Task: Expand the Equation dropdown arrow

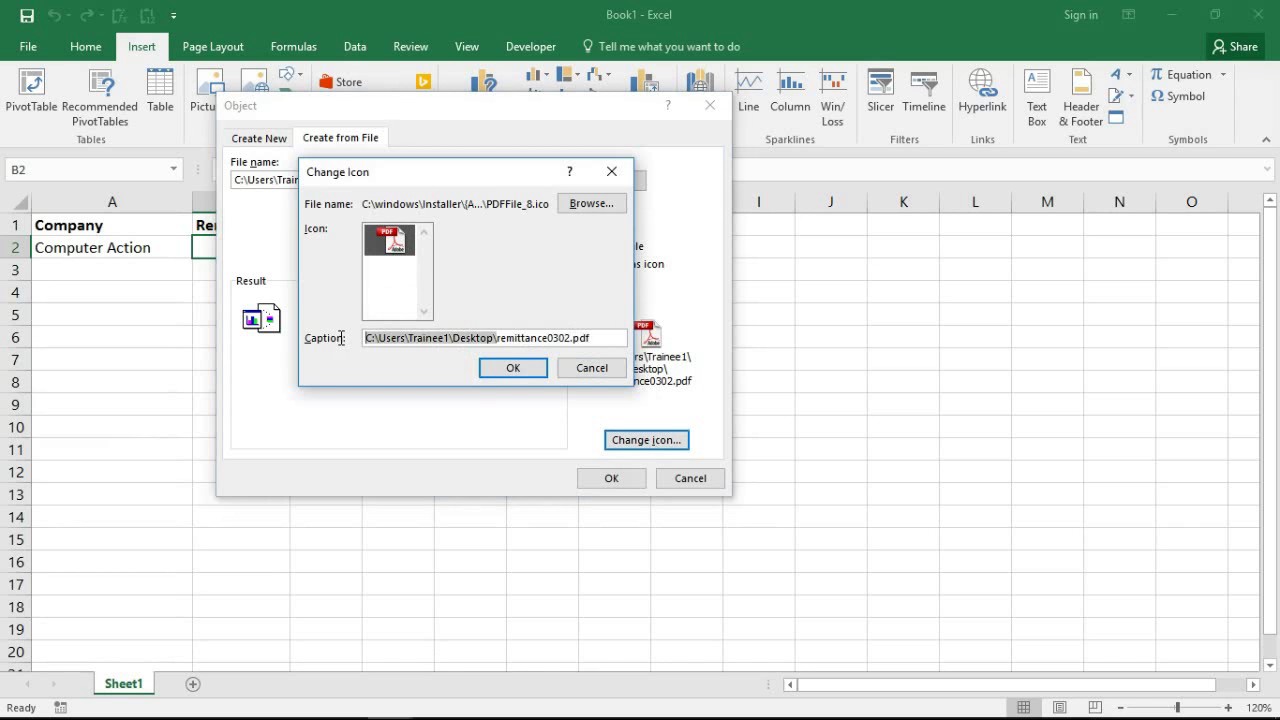Action: click(x=1222, y=75)
